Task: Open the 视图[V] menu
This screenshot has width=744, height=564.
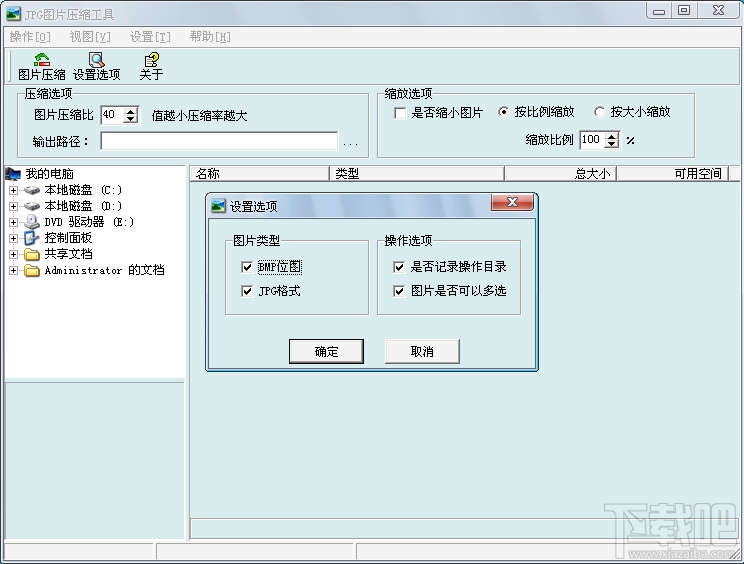Action: 90,37
